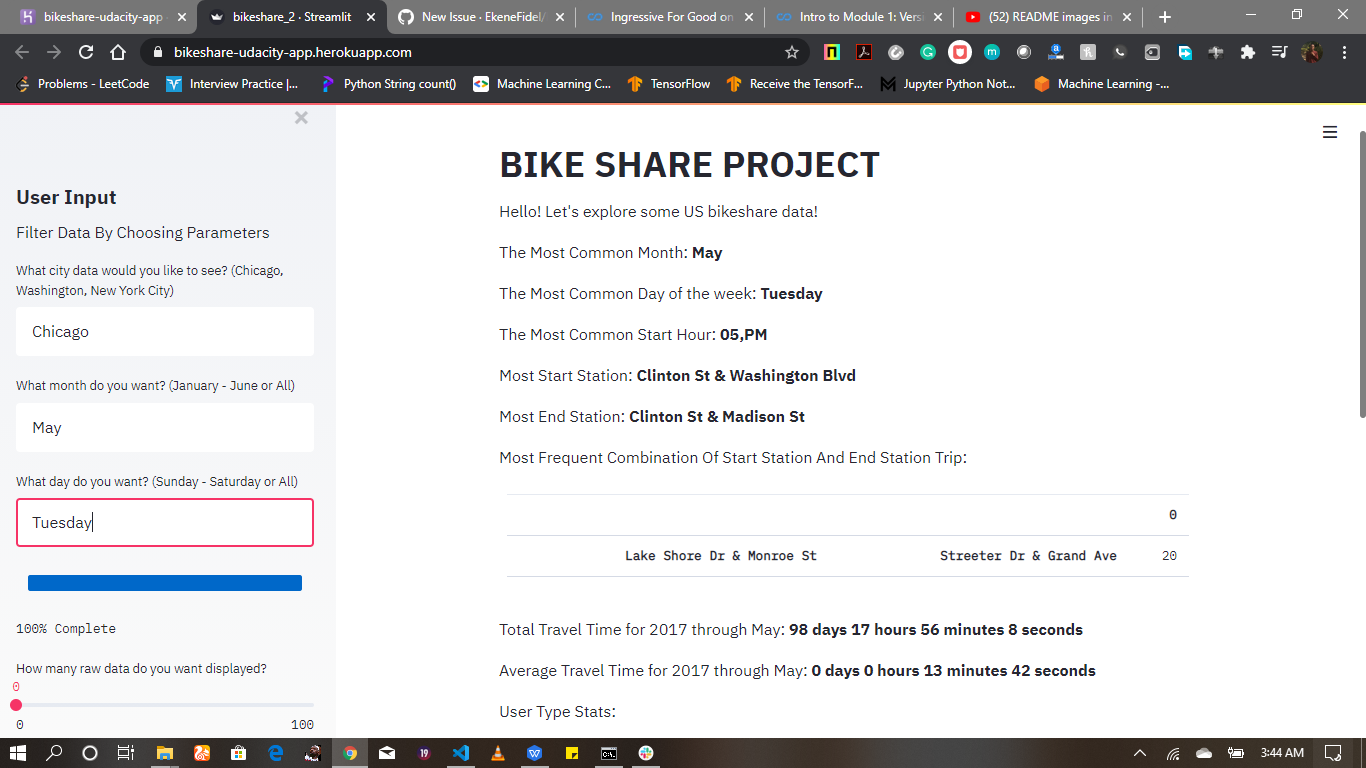1366x768 pixels.
Task: Open Slack from the taskbar
Action: pos(646,753)
